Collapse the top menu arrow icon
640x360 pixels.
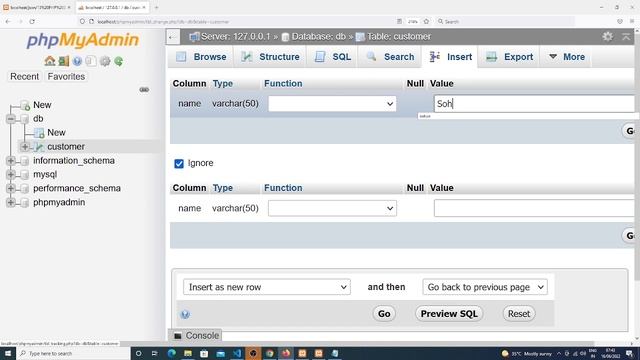coord(626,37)
